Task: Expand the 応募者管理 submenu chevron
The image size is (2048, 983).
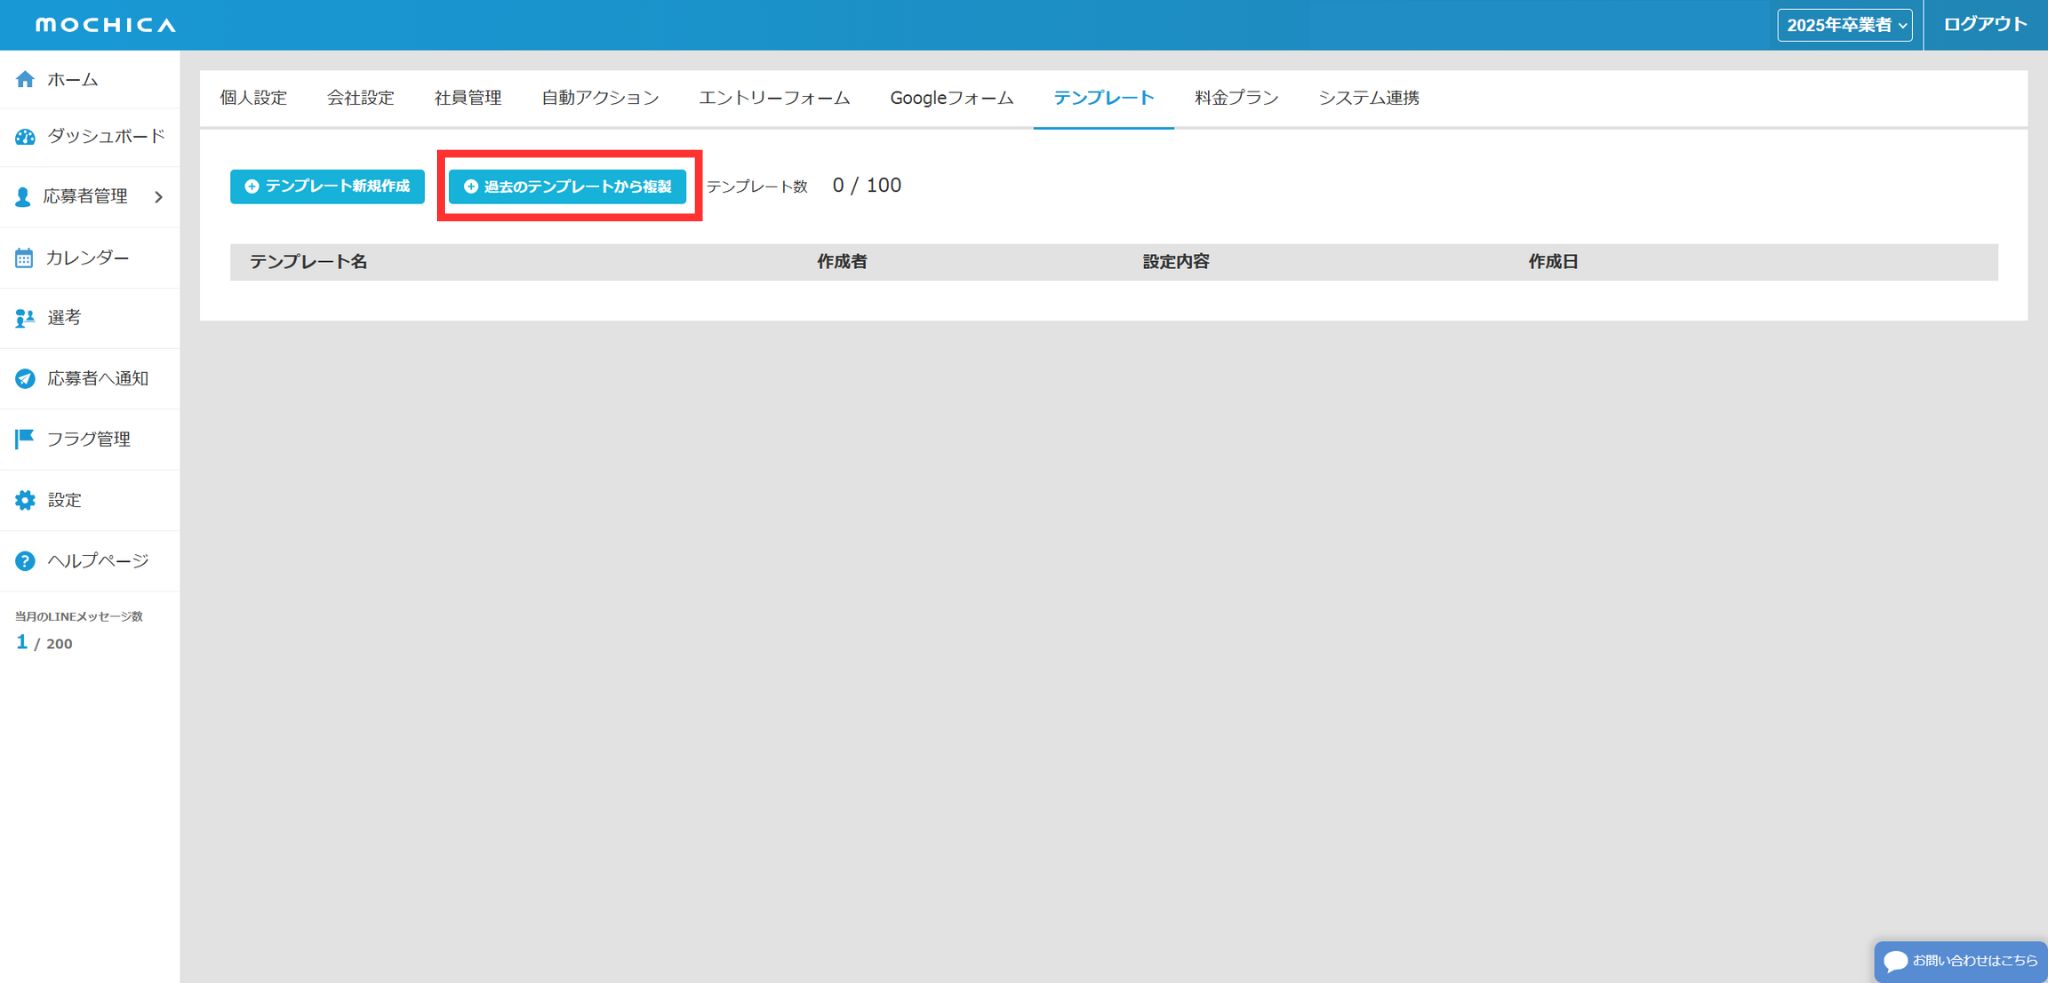Action: pyautogui.click(x=159, y=197)
